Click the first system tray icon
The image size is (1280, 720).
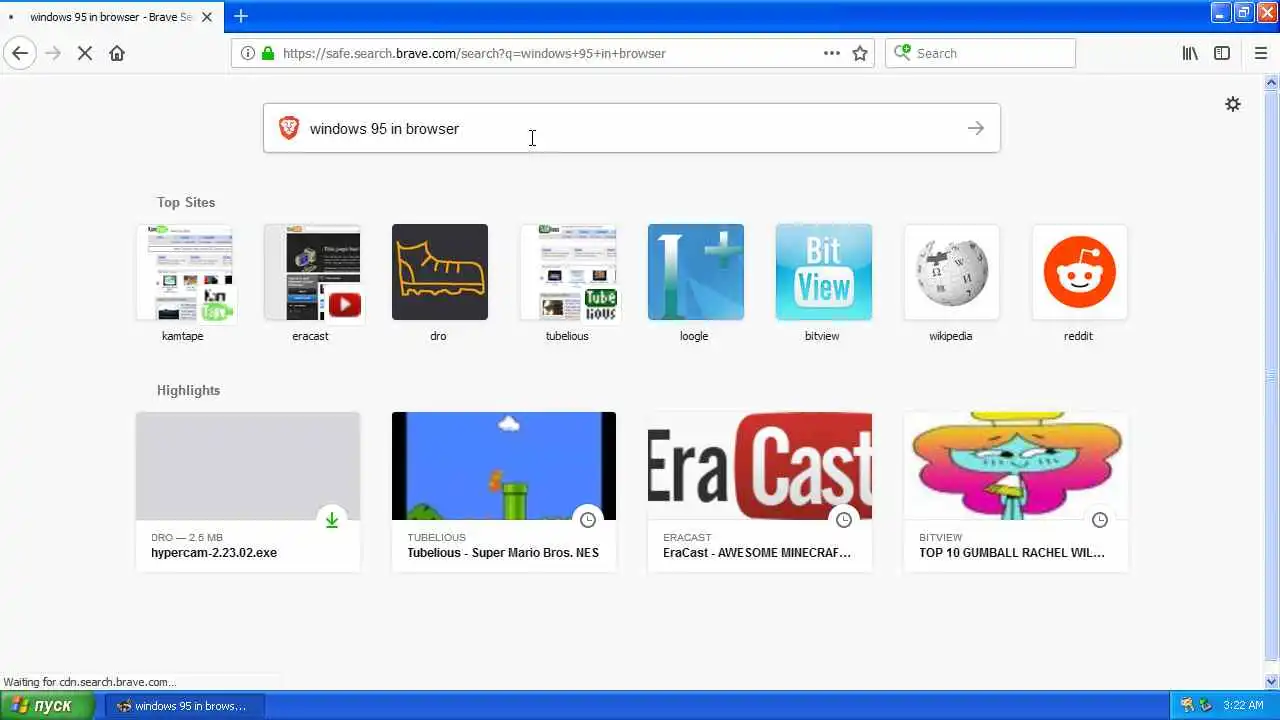1188,705
